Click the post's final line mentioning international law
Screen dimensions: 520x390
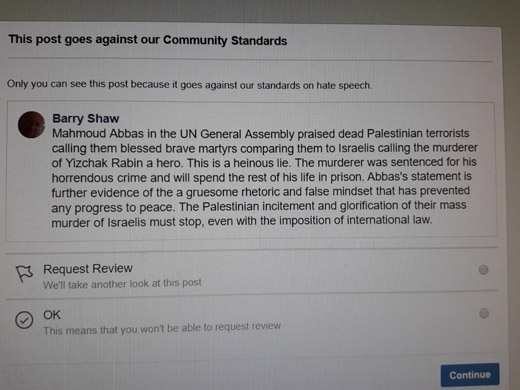coord(242,221)
